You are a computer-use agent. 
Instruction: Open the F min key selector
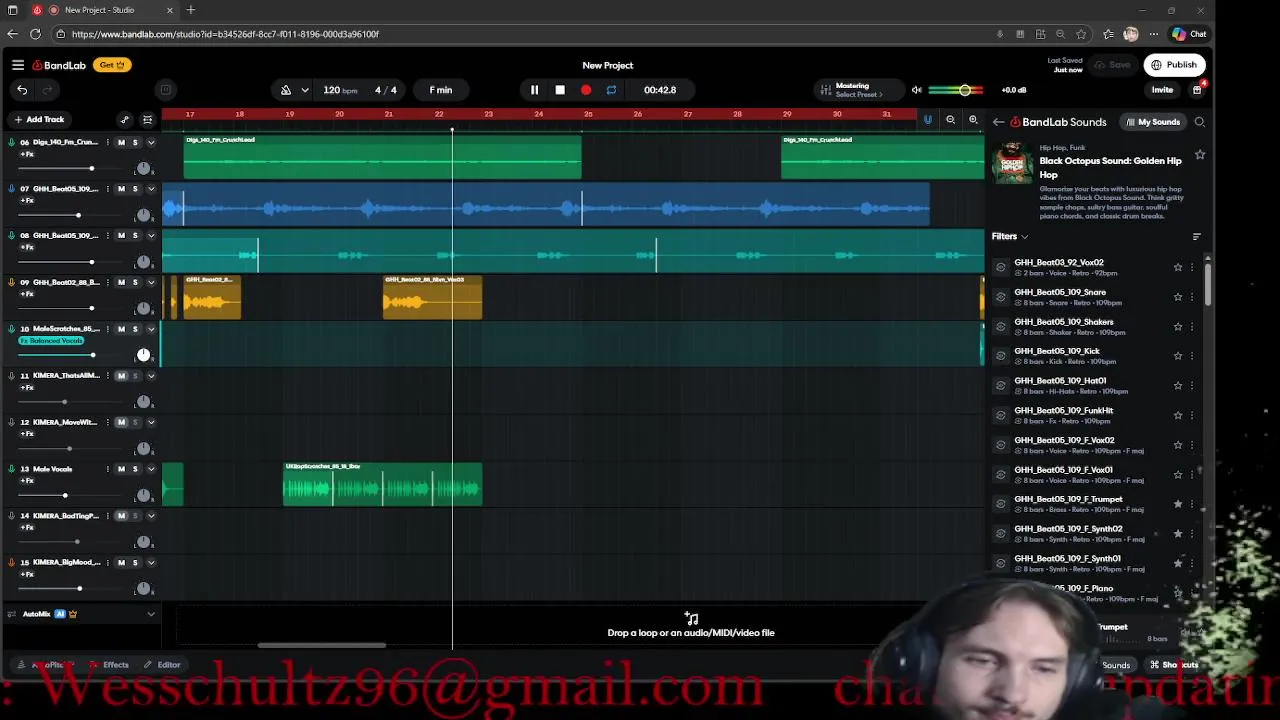441,90
